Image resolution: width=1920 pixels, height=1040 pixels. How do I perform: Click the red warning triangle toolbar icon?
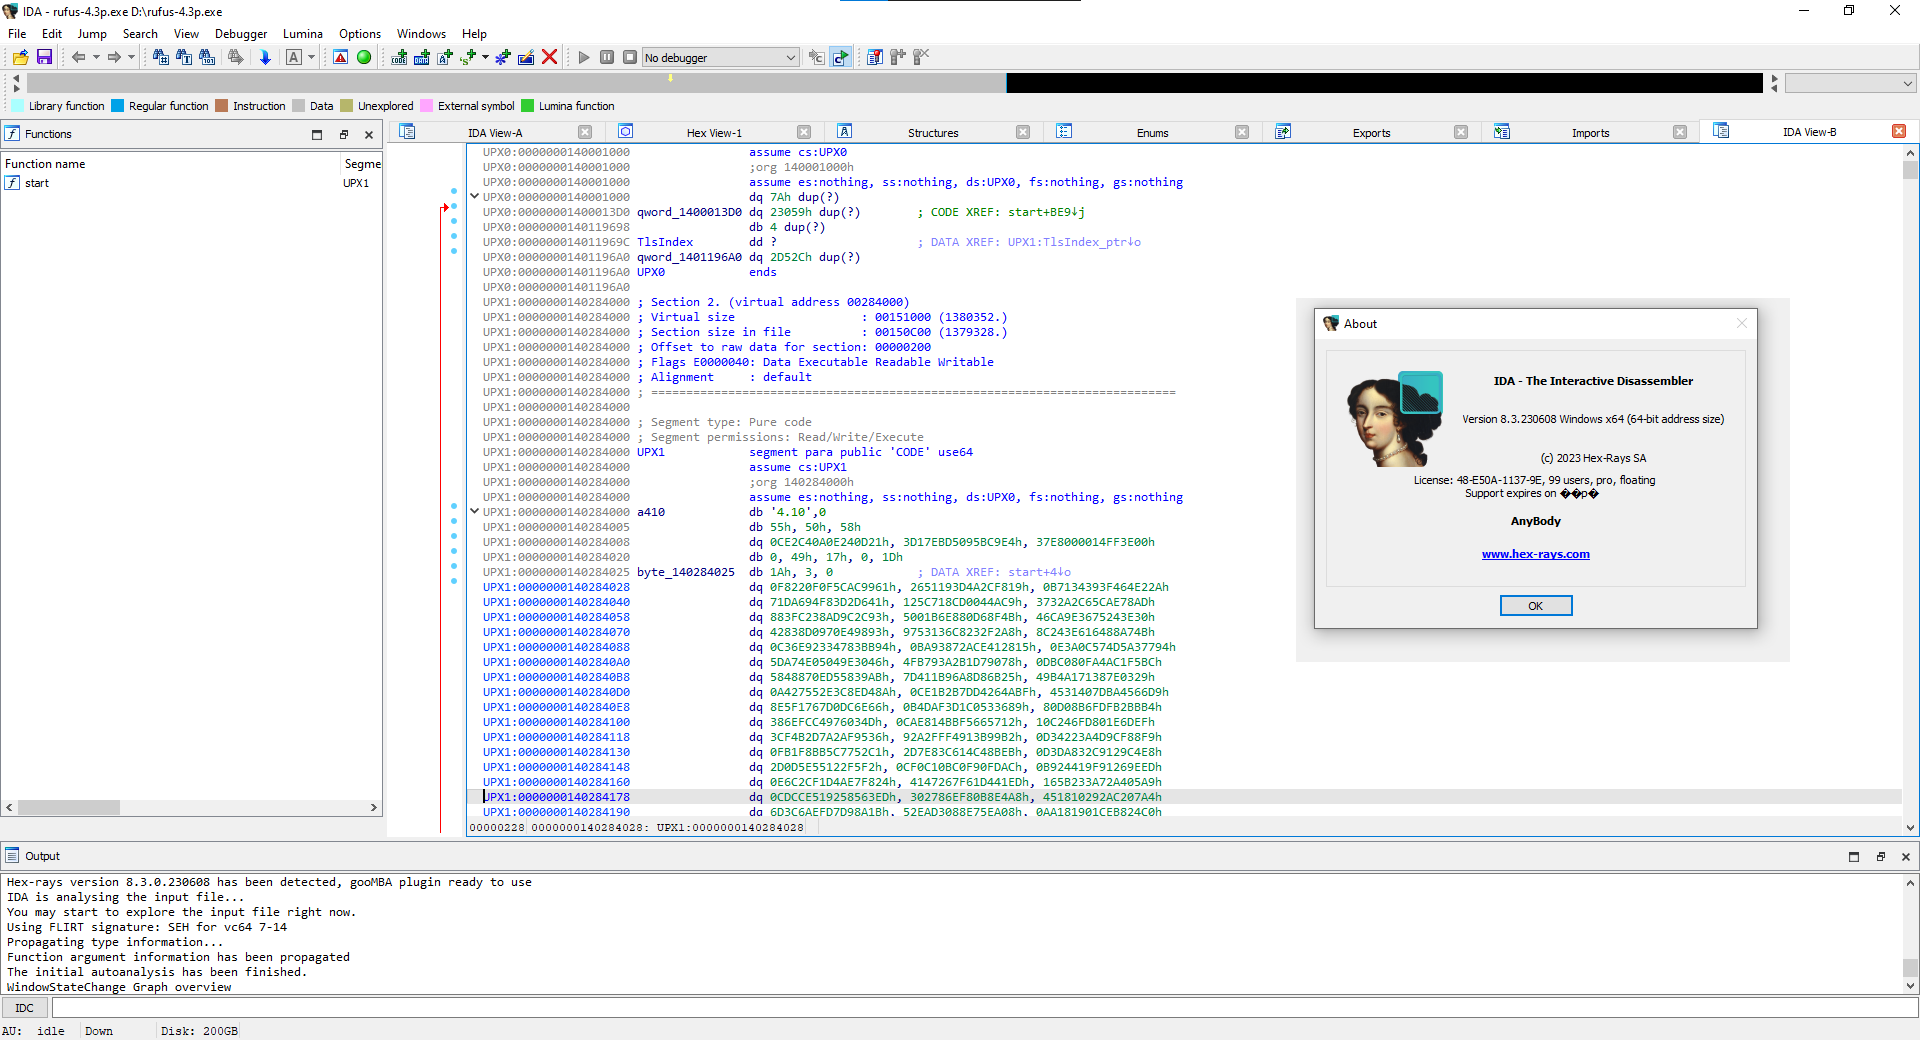tap(341, 57)
